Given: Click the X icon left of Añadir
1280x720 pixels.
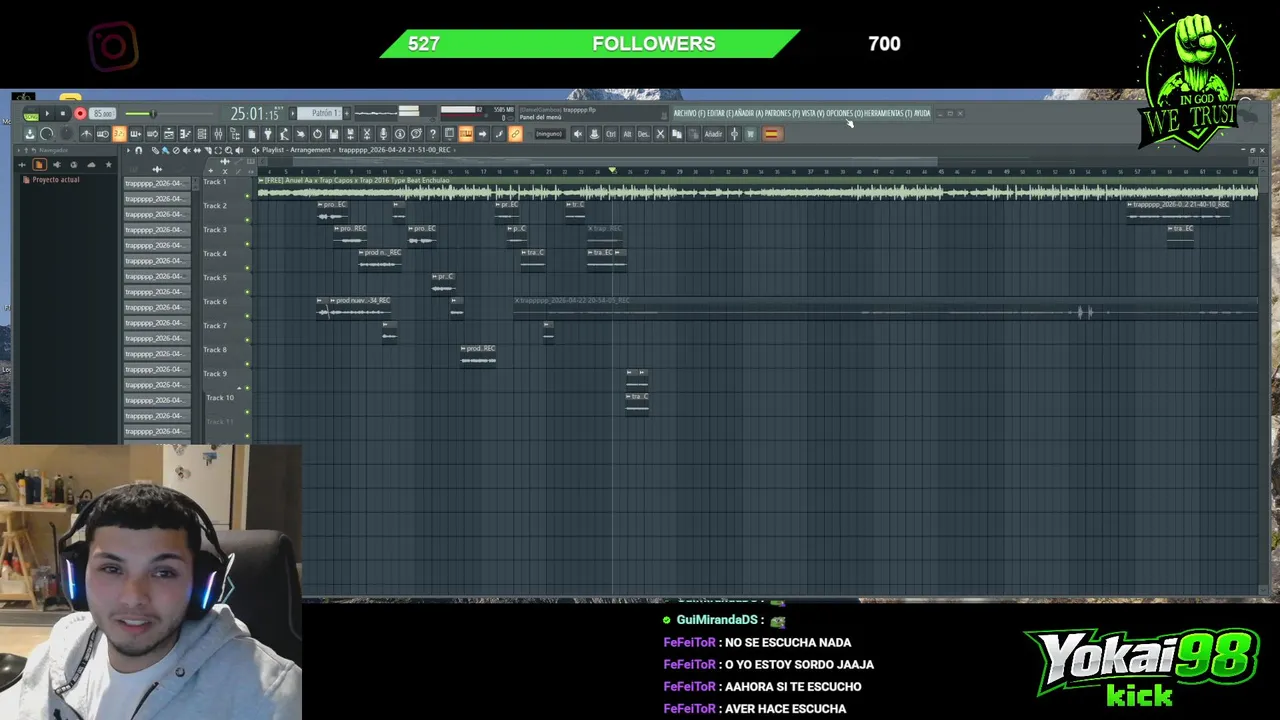Looking at the screenshot, I should click(x=659, y=134).
